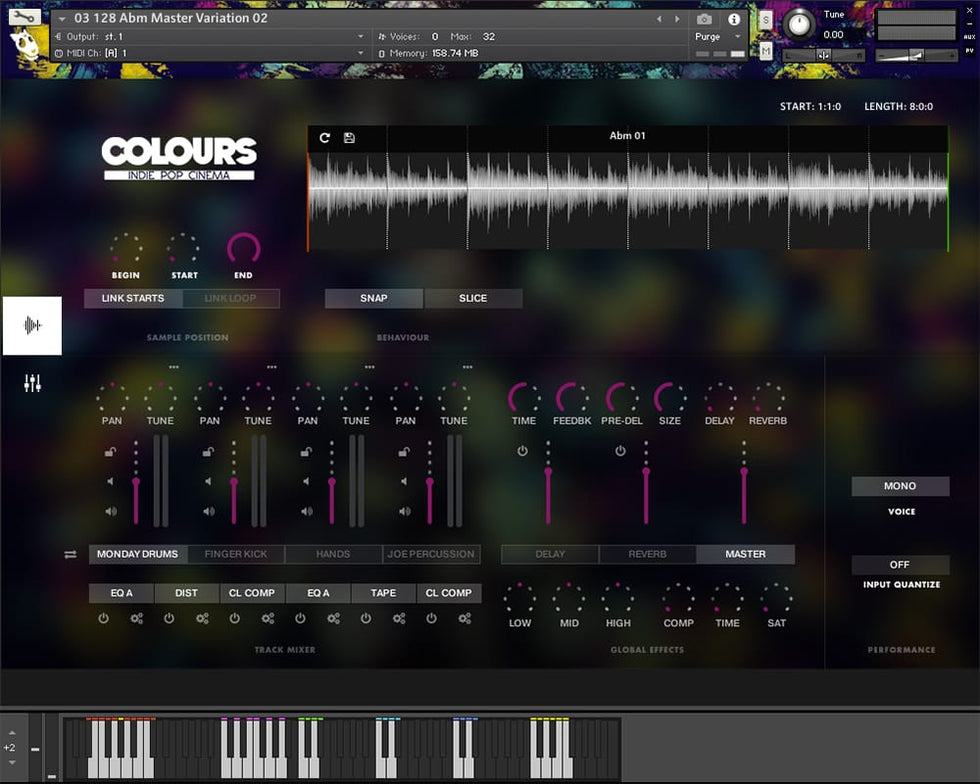Image resolution: width=980 pixels, height=784 pixels.
Task: Click the master volume fader in global effects
Action: (x=744, y=492)
